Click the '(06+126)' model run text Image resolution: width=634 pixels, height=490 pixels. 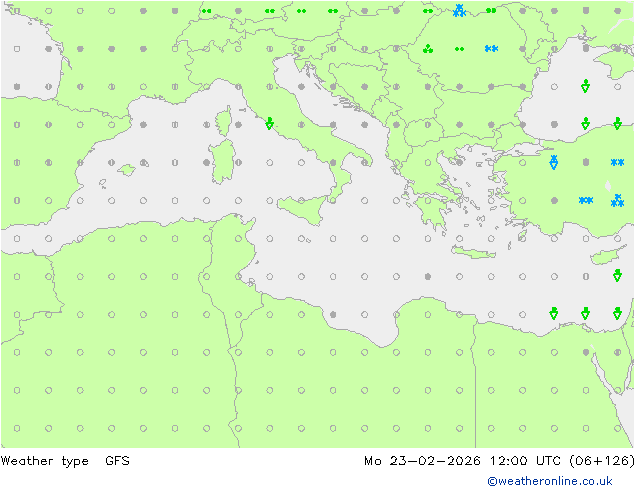coord(601,461)
